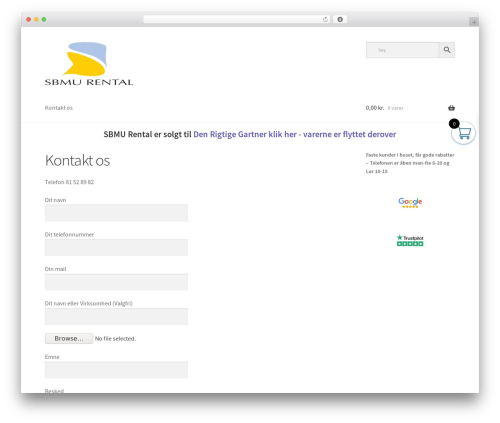Click the Faste kunder sidebar text
The height and width of the screenshot is (423, 500).
[x=410, y=163]
